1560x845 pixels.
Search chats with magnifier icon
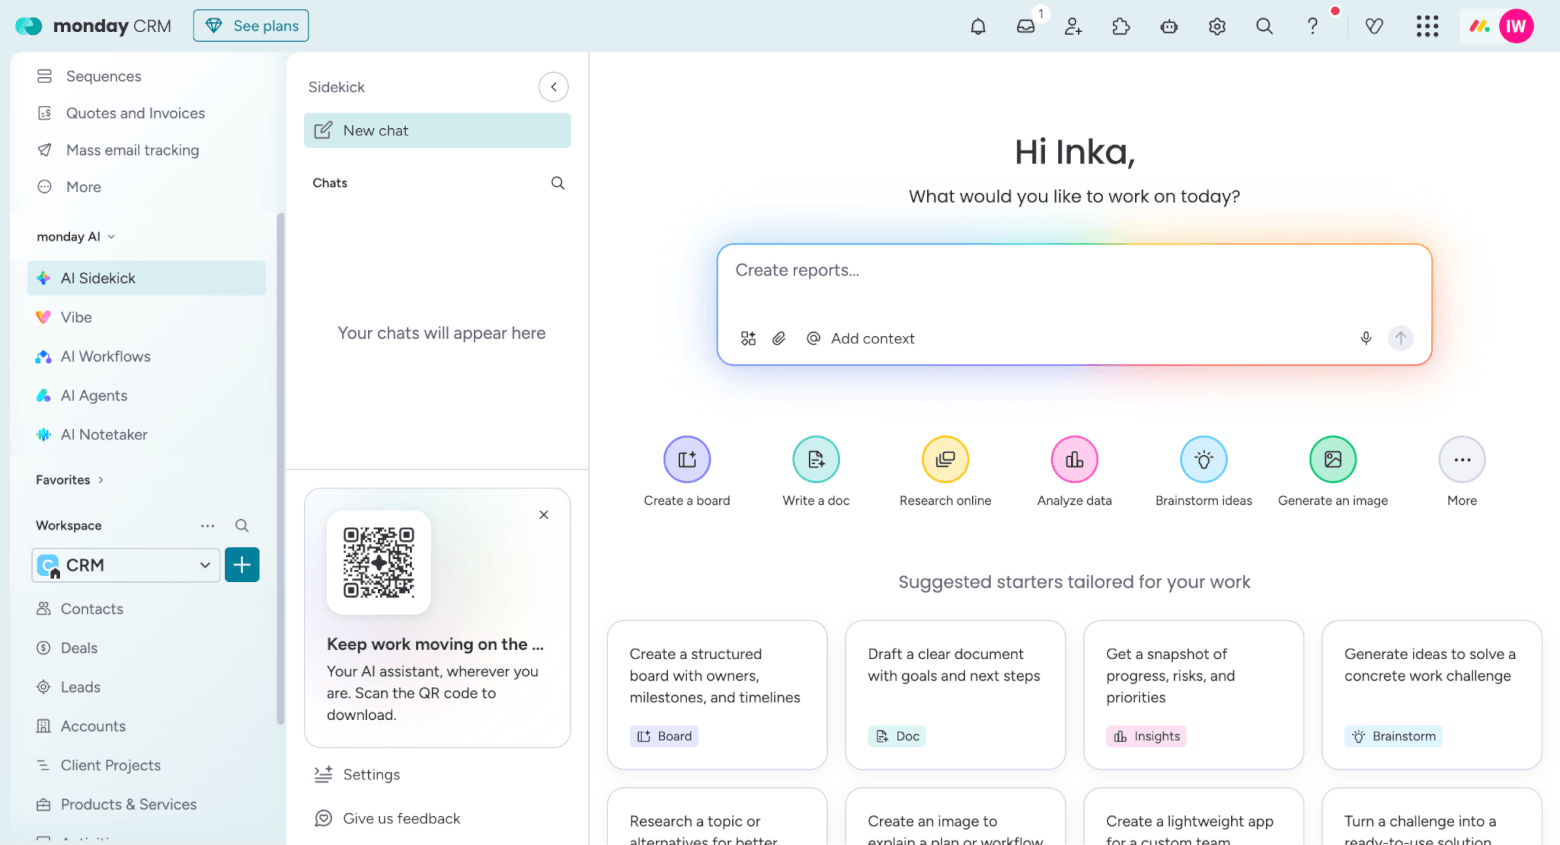(x=558, y=183)
